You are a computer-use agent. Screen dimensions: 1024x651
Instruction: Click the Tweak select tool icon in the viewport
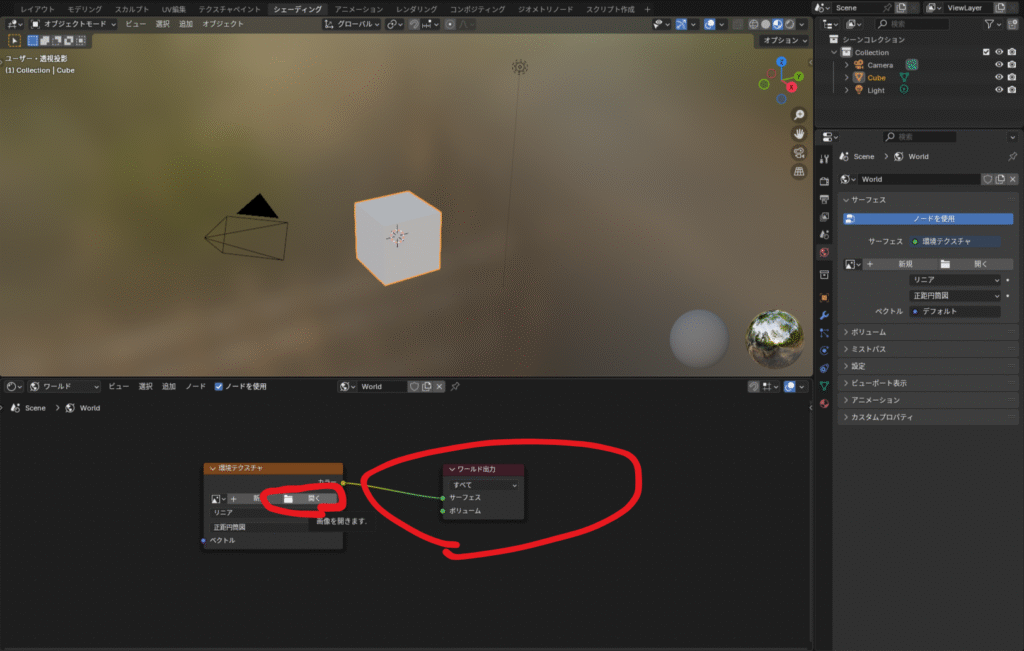tap(14, 40)
